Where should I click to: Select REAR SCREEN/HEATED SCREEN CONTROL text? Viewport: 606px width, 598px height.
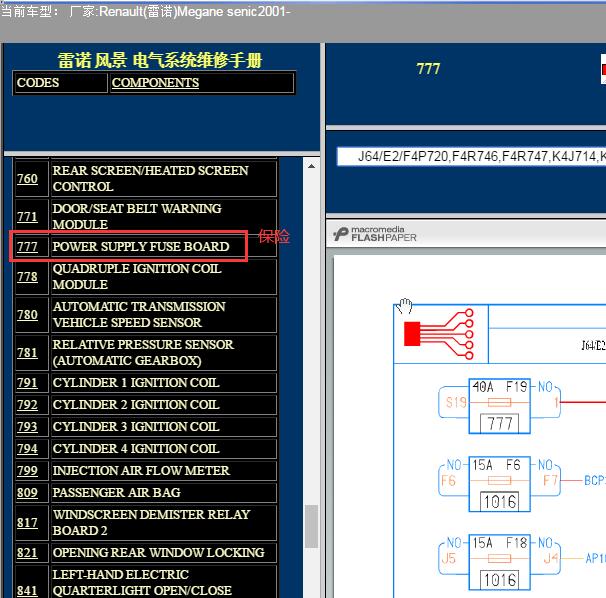[150, 179]
